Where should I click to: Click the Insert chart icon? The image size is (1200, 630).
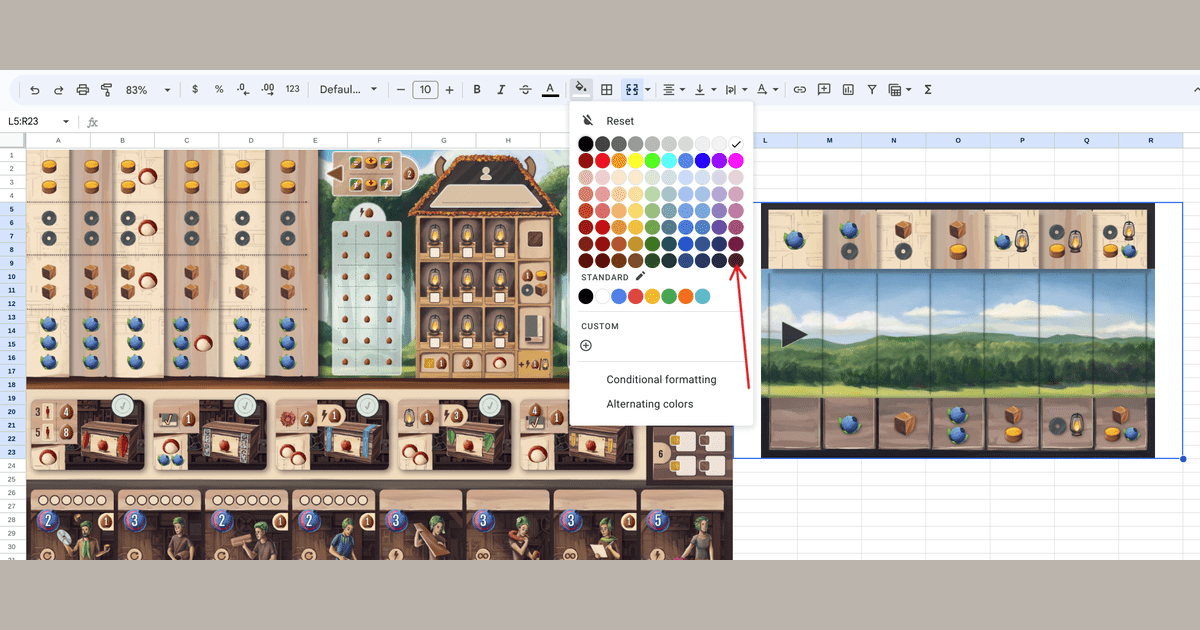847,89
